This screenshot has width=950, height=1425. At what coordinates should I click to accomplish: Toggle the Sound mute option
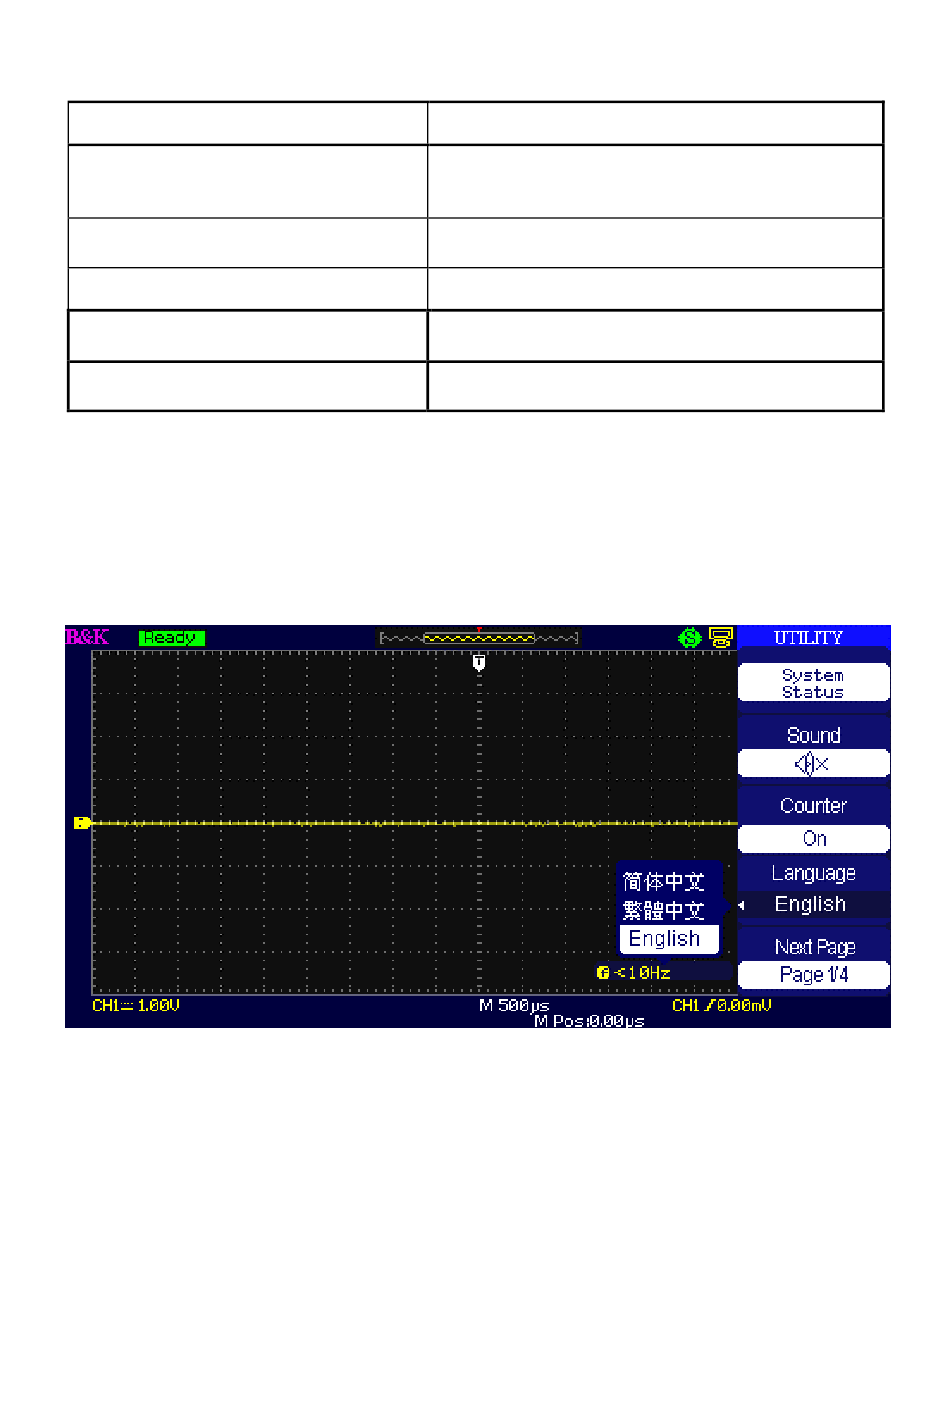pos(813,749)
